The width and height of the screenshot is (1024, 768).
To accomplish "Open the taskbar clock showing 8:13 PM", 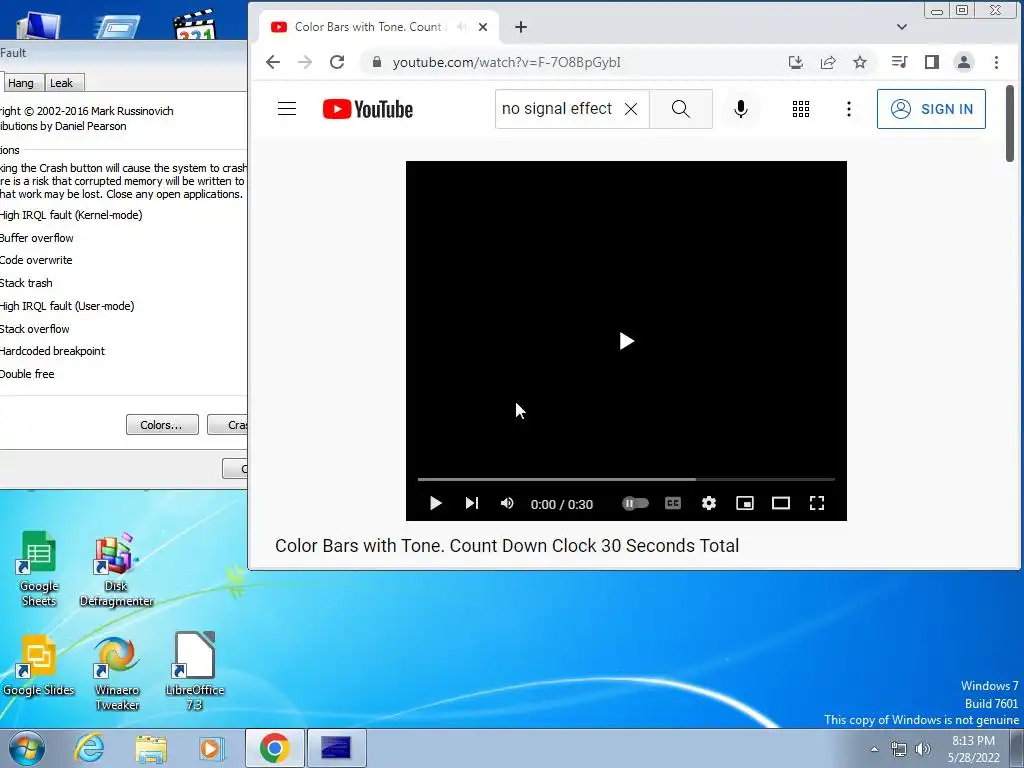I will (973, 749).
